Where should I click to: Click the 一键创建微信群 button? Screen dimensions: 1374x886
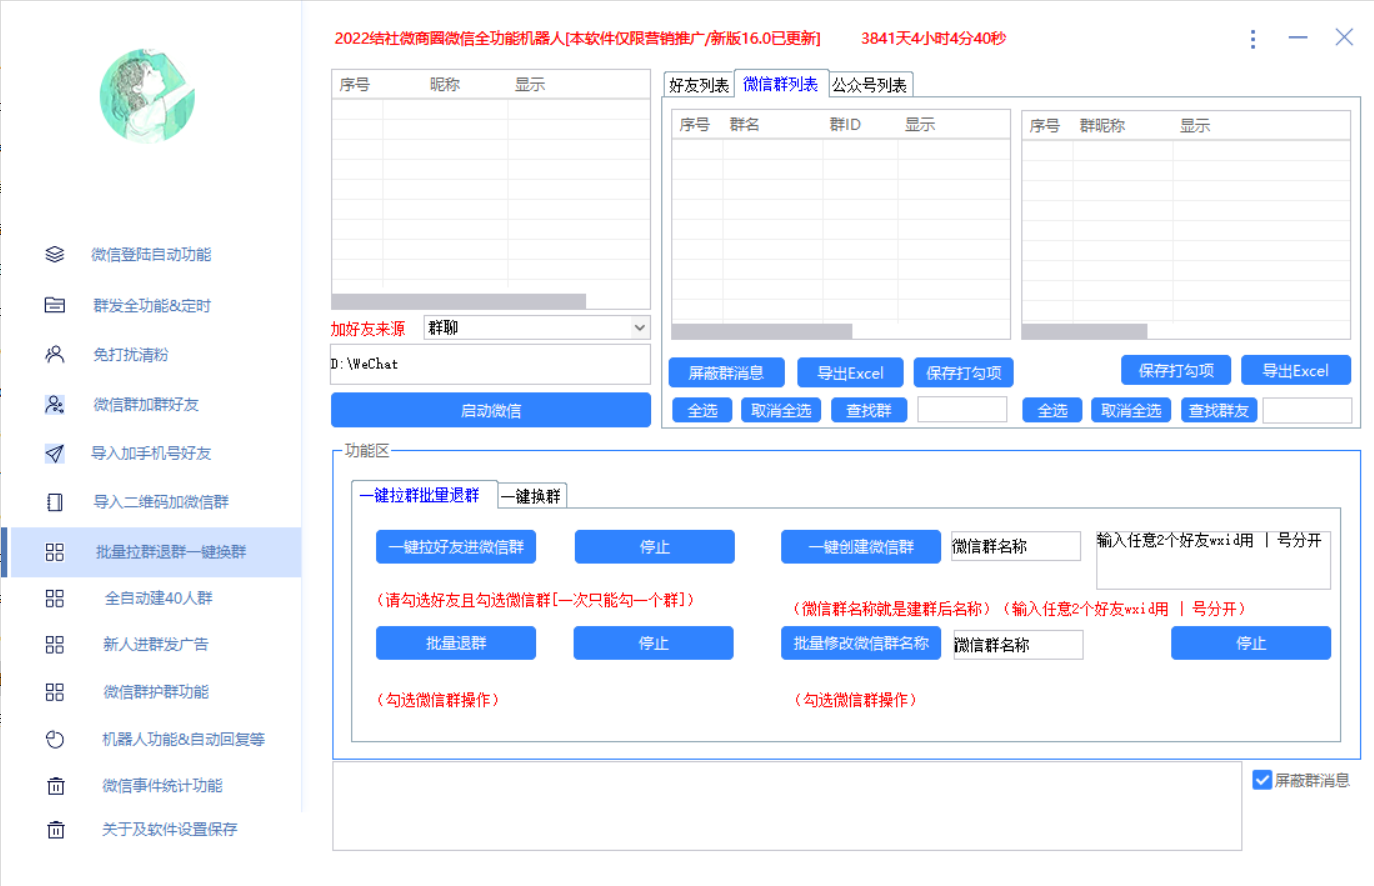pos(860,546)
